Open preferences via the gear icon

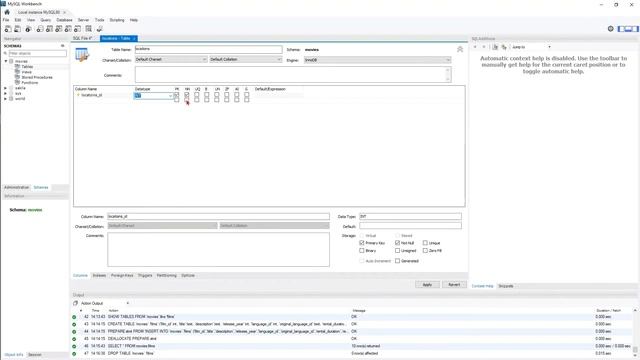611,29
